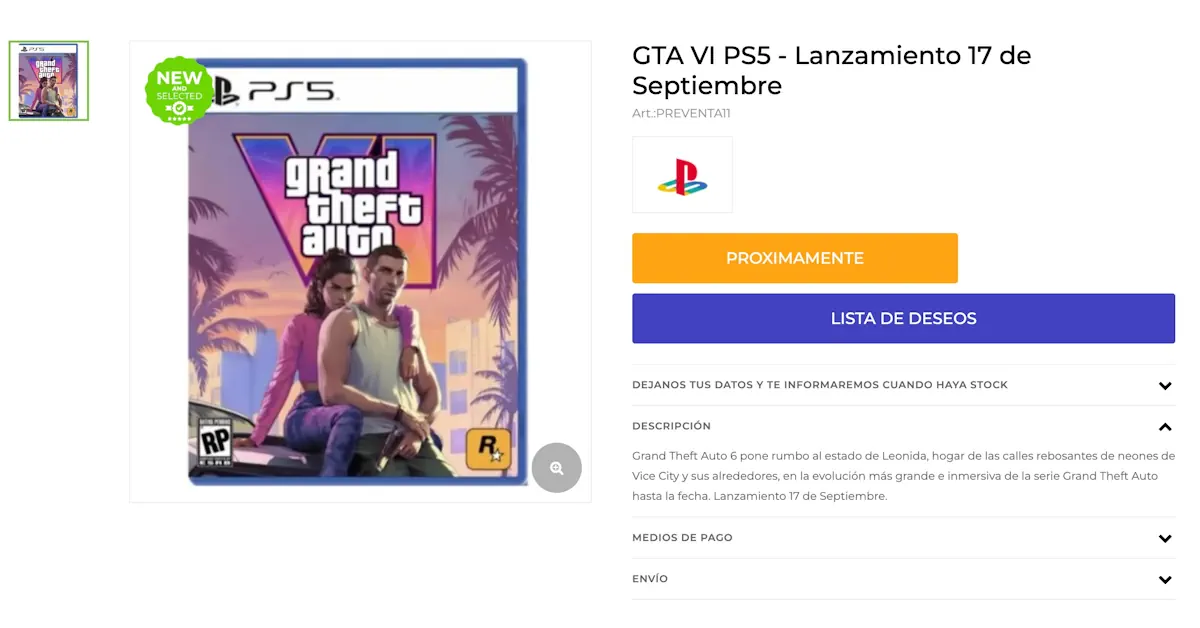Select the ENVÍO section label
Image resolution: width=1200 pixels, height=628 pixels.
pos(651,579)
